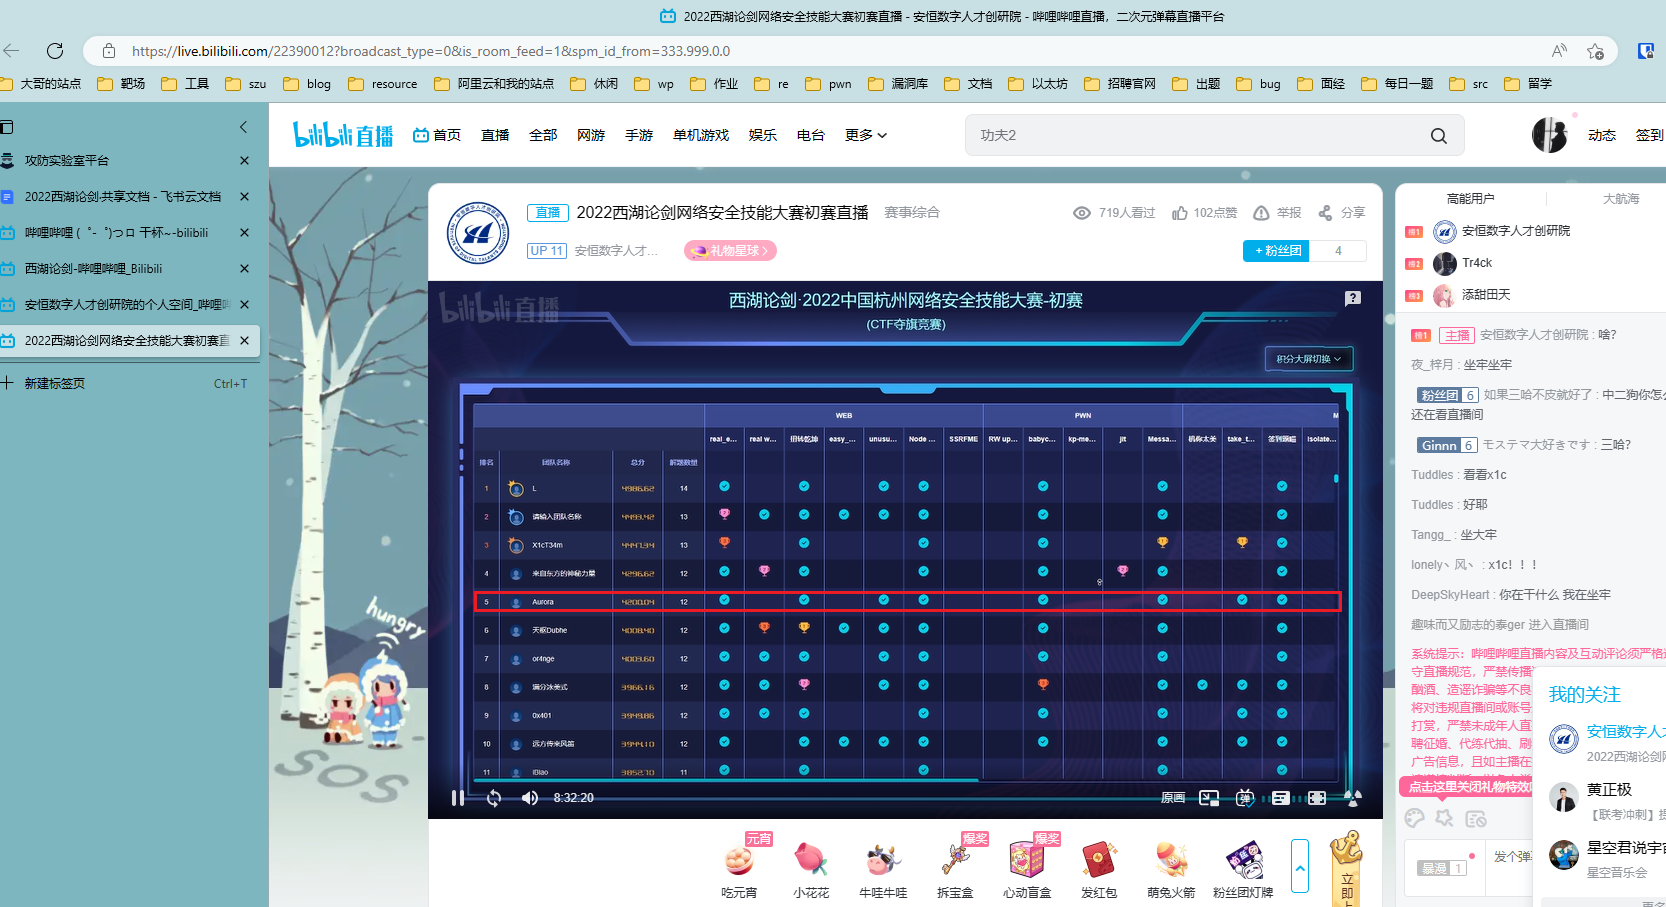The height and width of the screenshot is (907, 1666).
Task: Enable picture-in-picture mini player icon
Action: (1209, 798)
